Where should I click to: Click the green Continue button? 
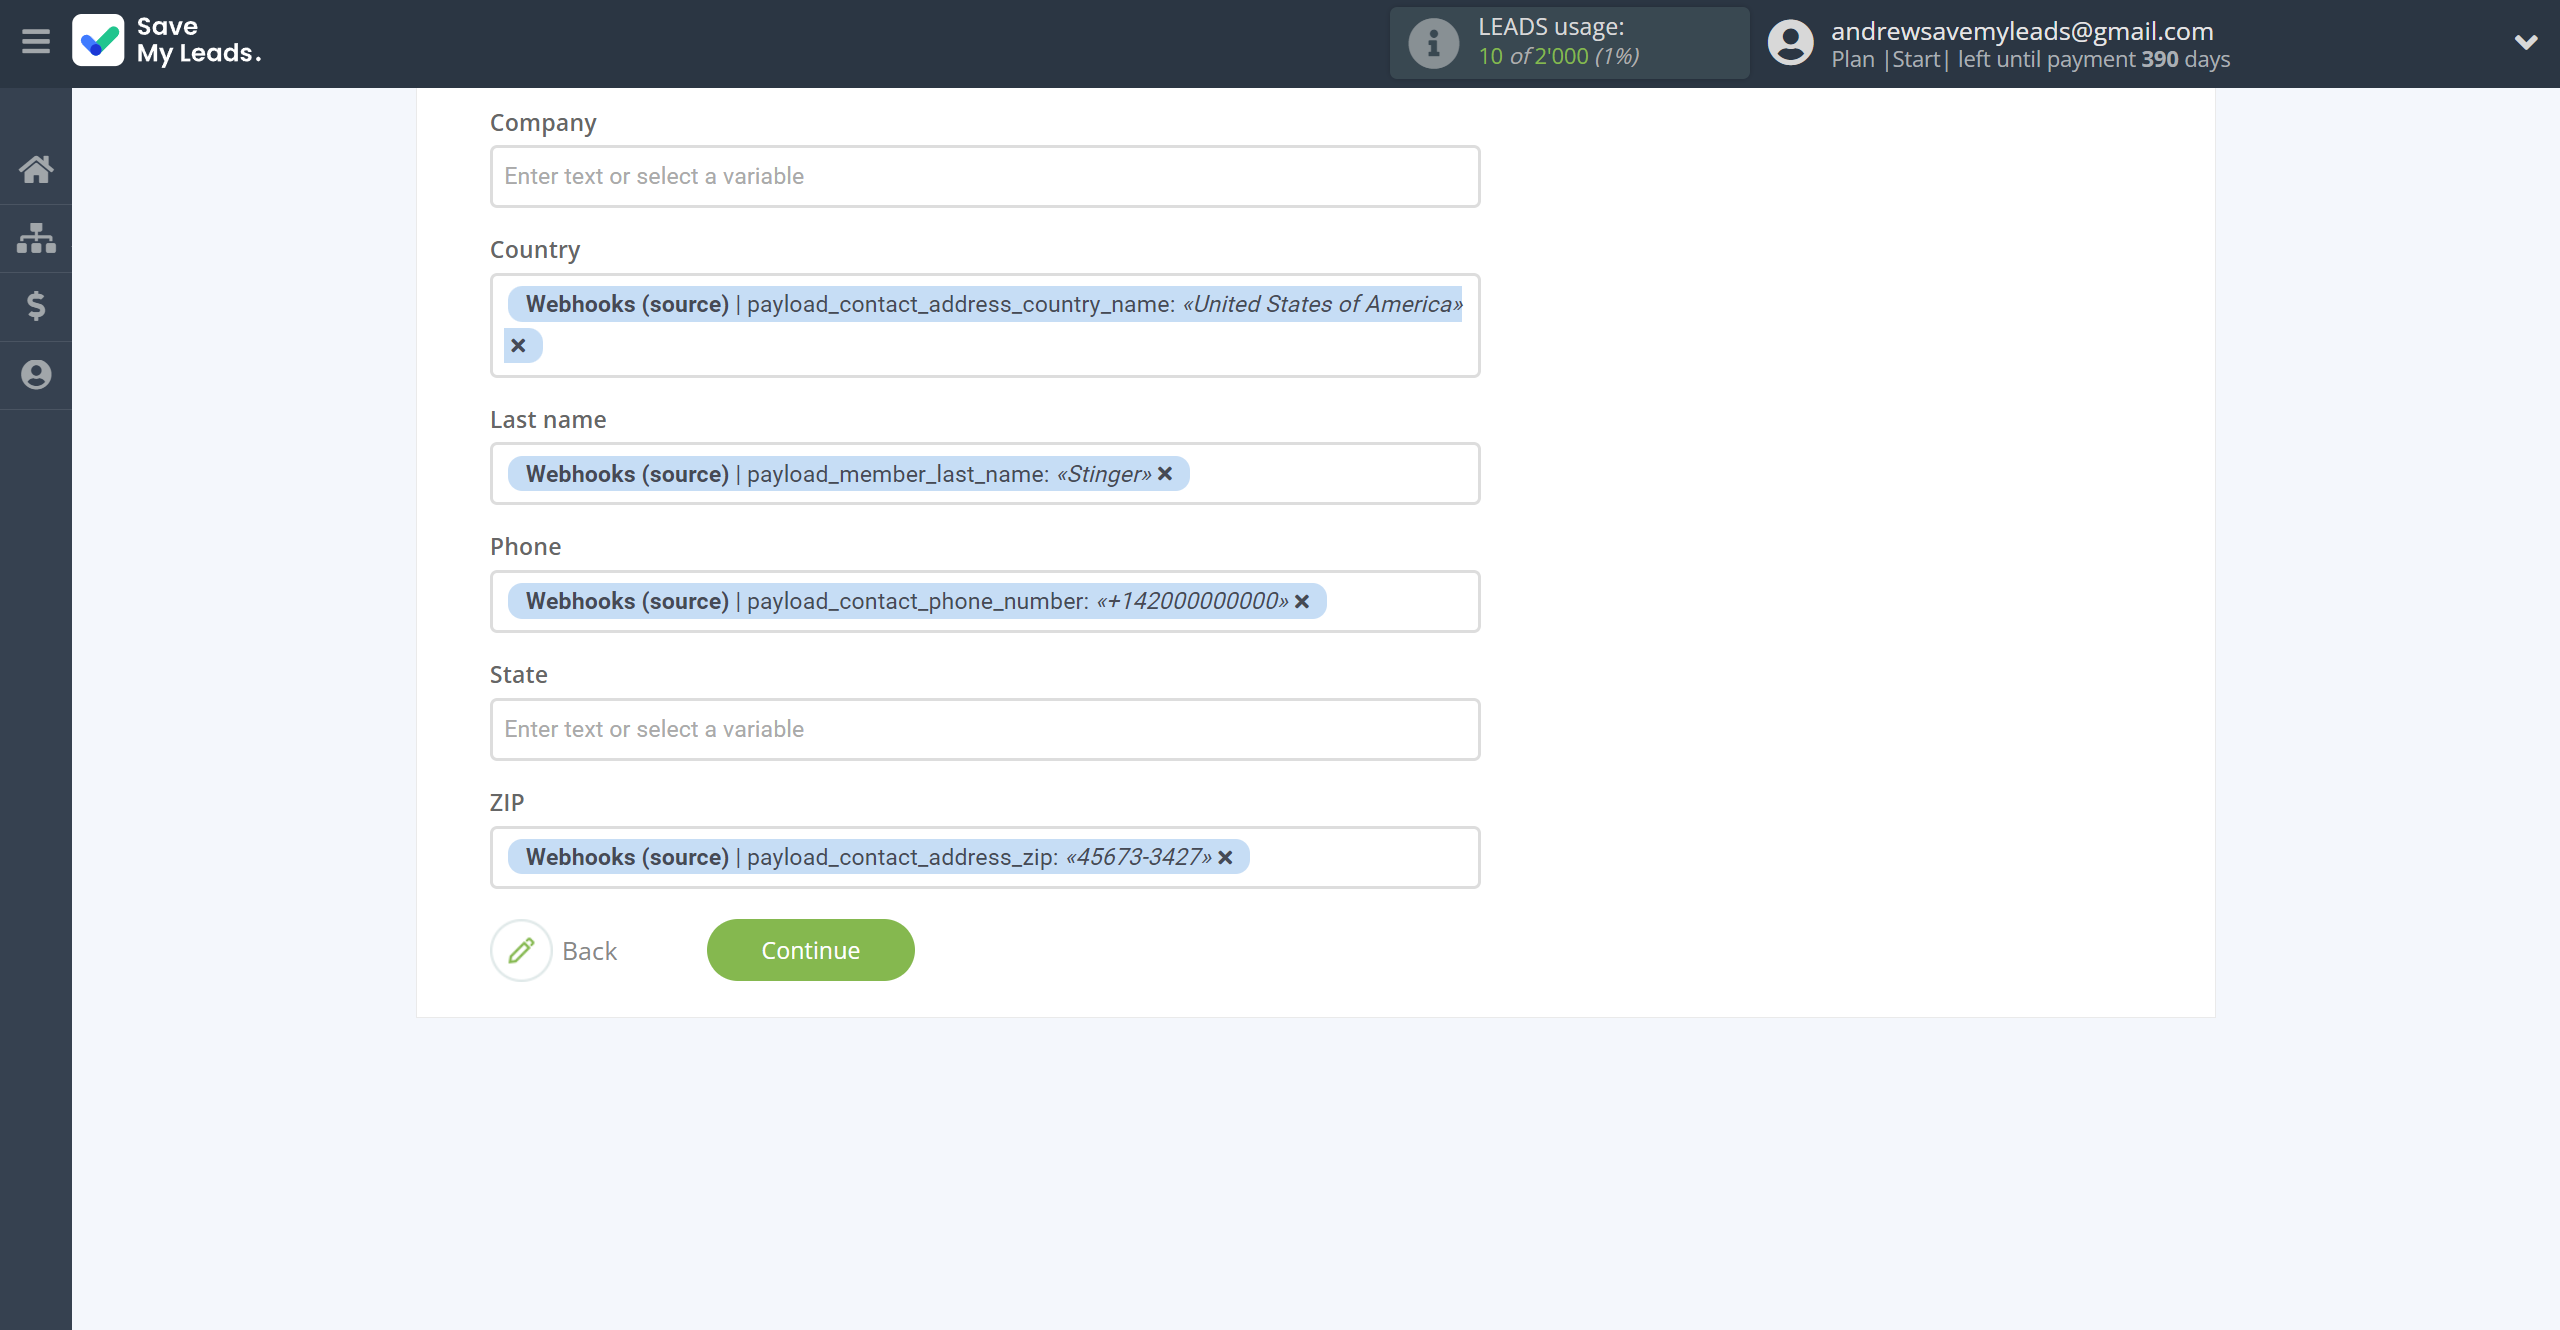(811, 950)
